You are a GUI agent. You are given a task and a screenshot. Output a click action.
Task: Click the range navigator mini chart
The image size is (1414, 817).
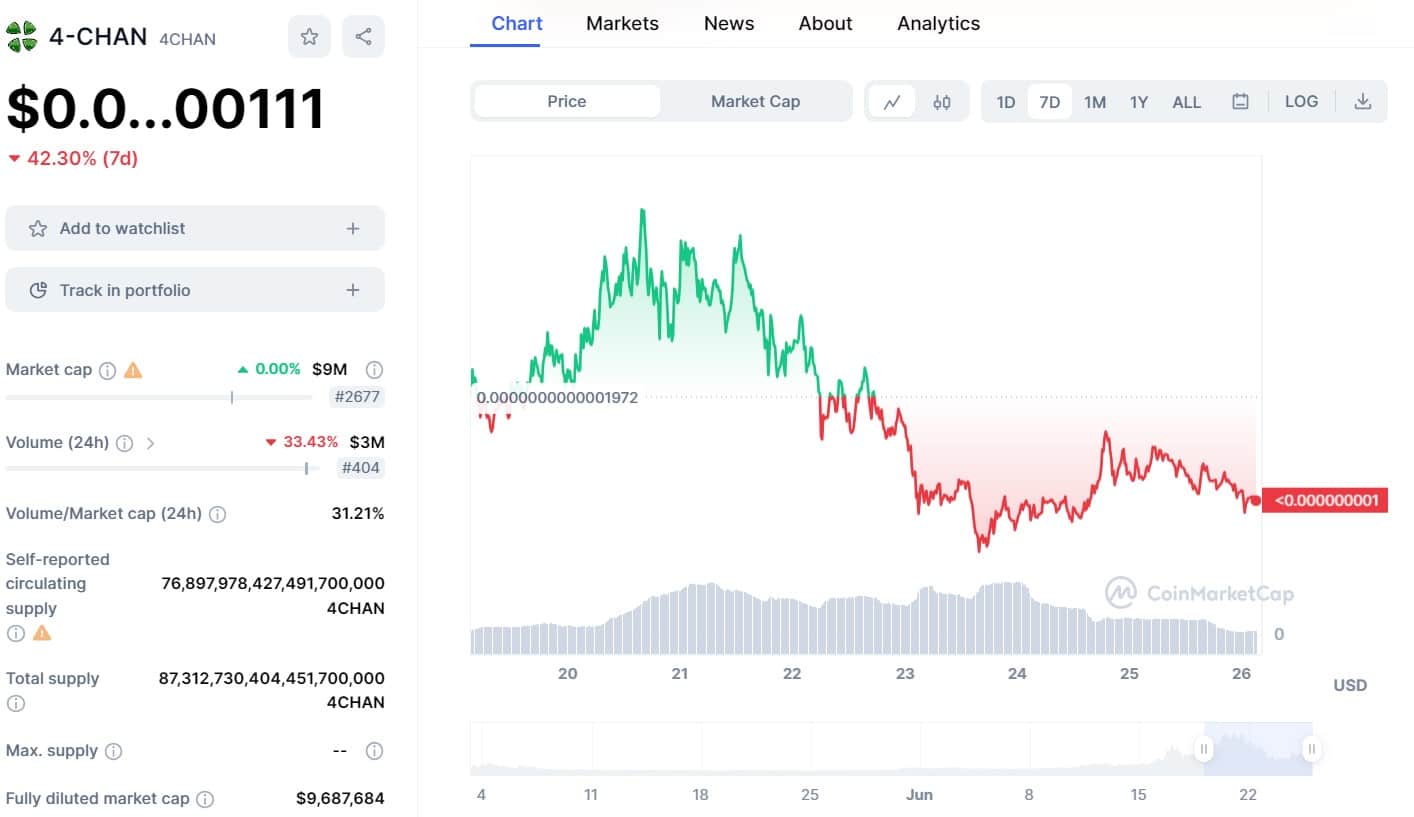coord(891,748)
